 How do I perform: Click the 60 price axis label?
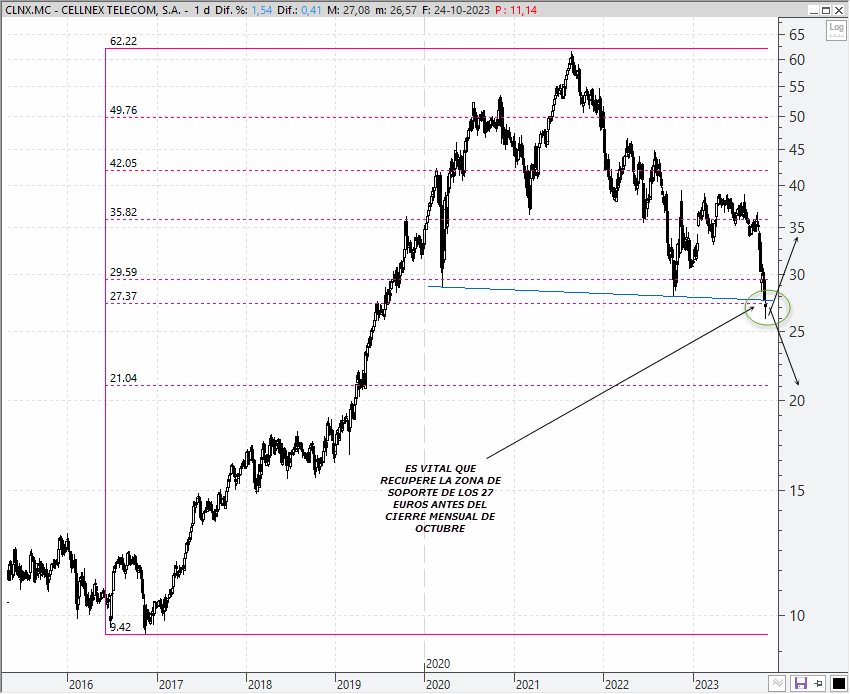(x=797, y=60)
